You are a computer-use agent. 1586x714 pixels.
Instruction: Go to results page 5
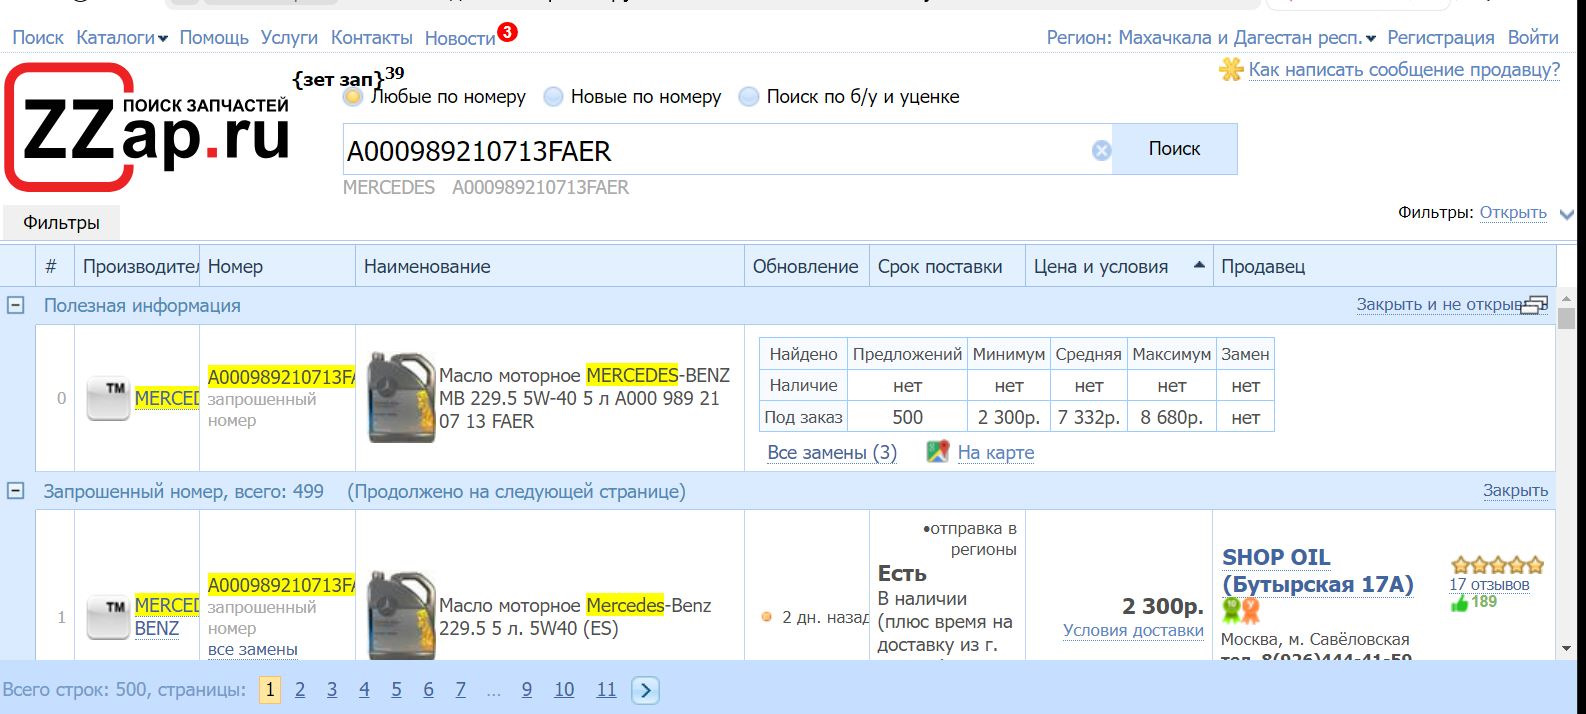coord(396,690)
